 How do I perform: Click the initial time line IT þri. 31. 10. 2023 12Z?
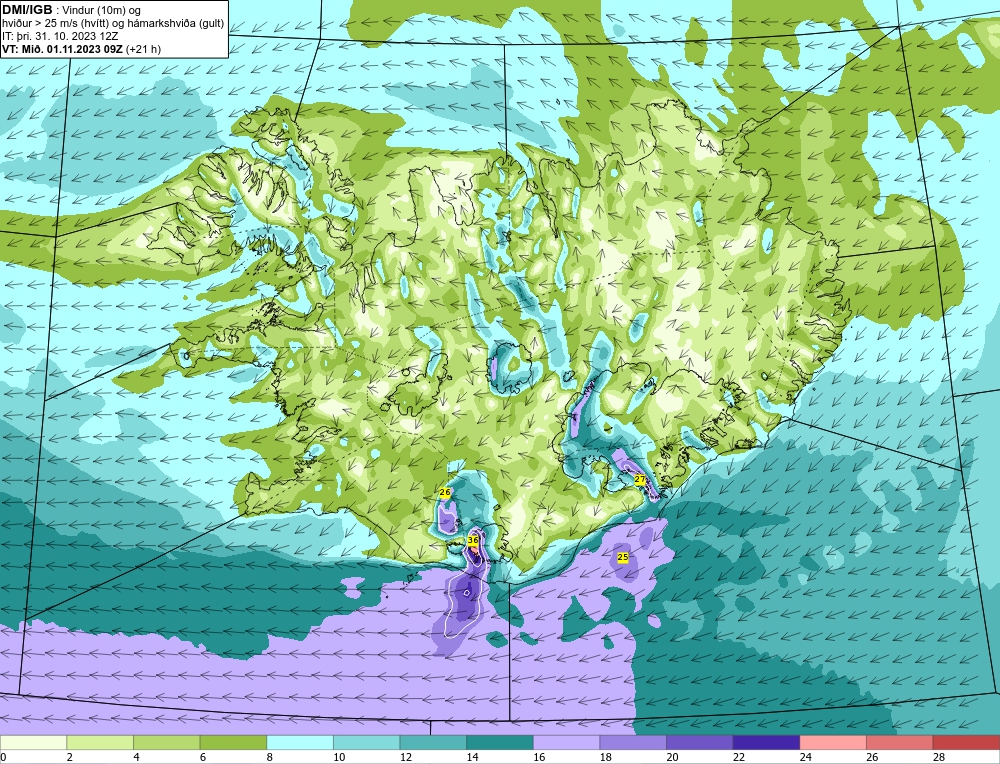click(60, 36)
